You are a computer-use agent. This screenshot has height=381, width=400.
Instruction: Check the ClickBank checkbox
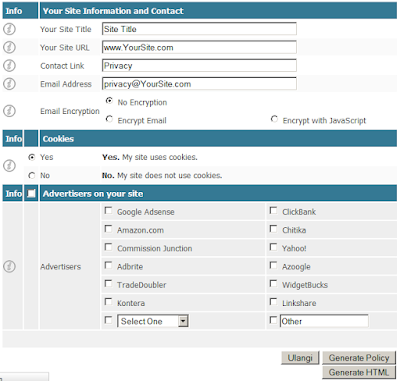[273, 210]
